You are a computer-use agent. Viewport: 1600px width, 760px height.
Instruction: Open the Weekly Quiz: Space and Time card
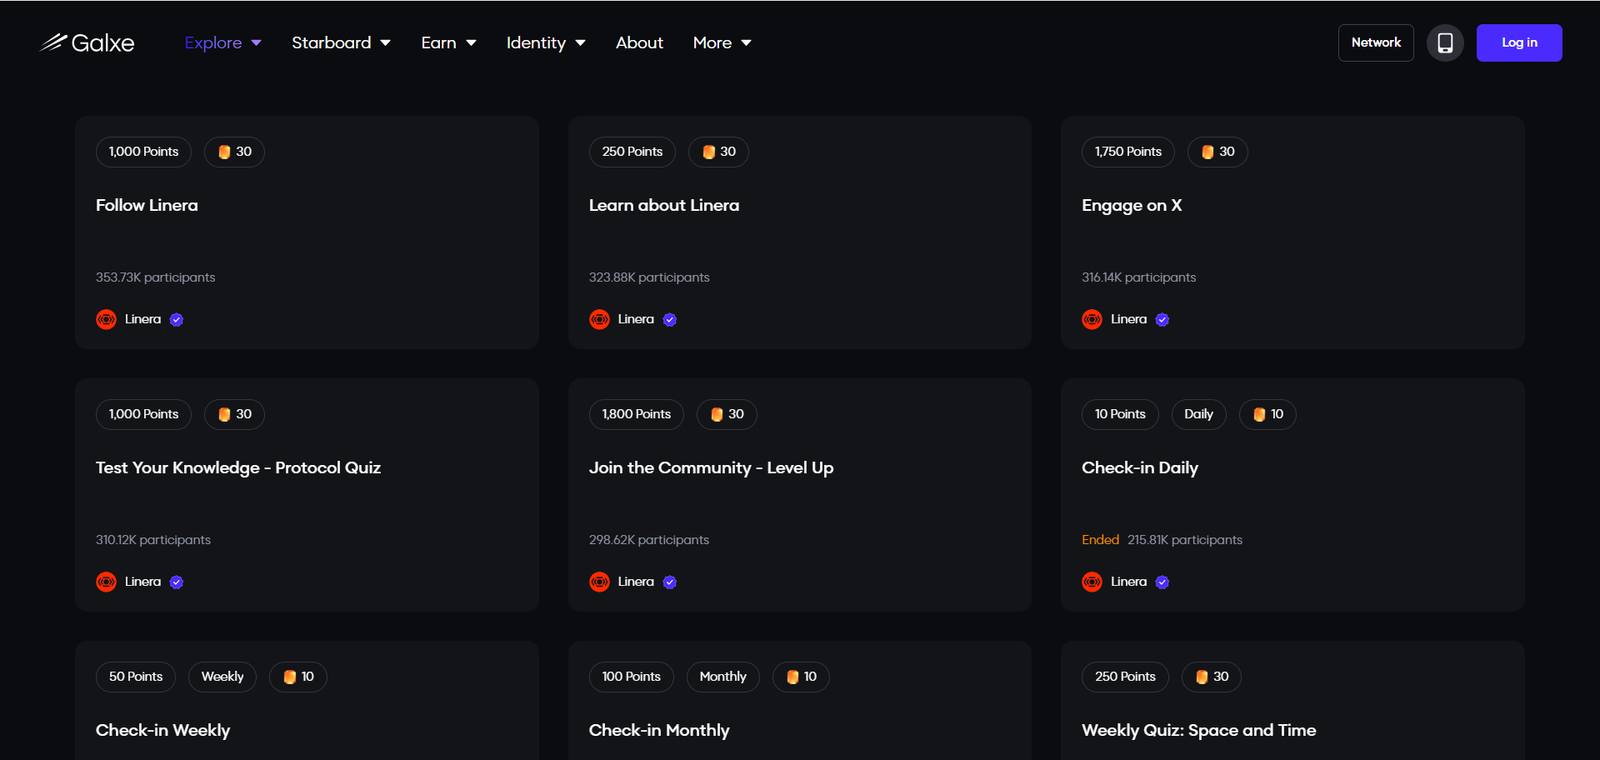pos(1198,730)
